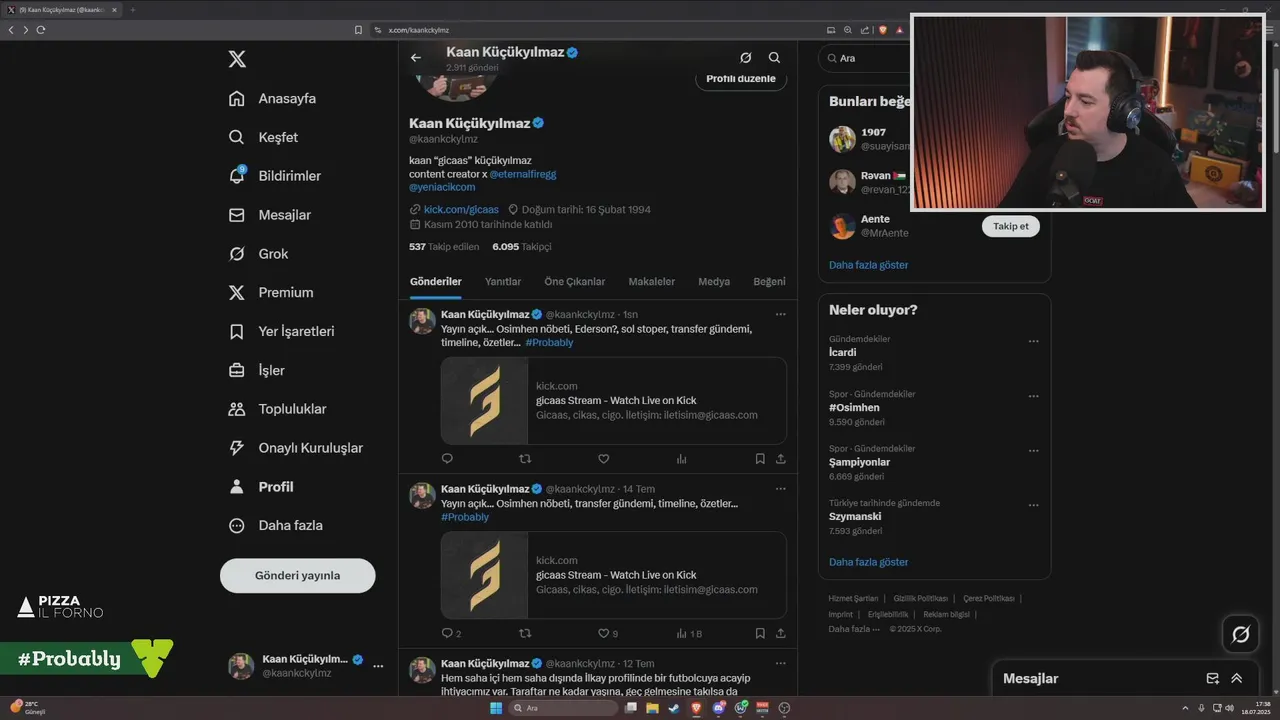
Task: Bookmark the 14 Tem post
Action: [x=760, y=634]
